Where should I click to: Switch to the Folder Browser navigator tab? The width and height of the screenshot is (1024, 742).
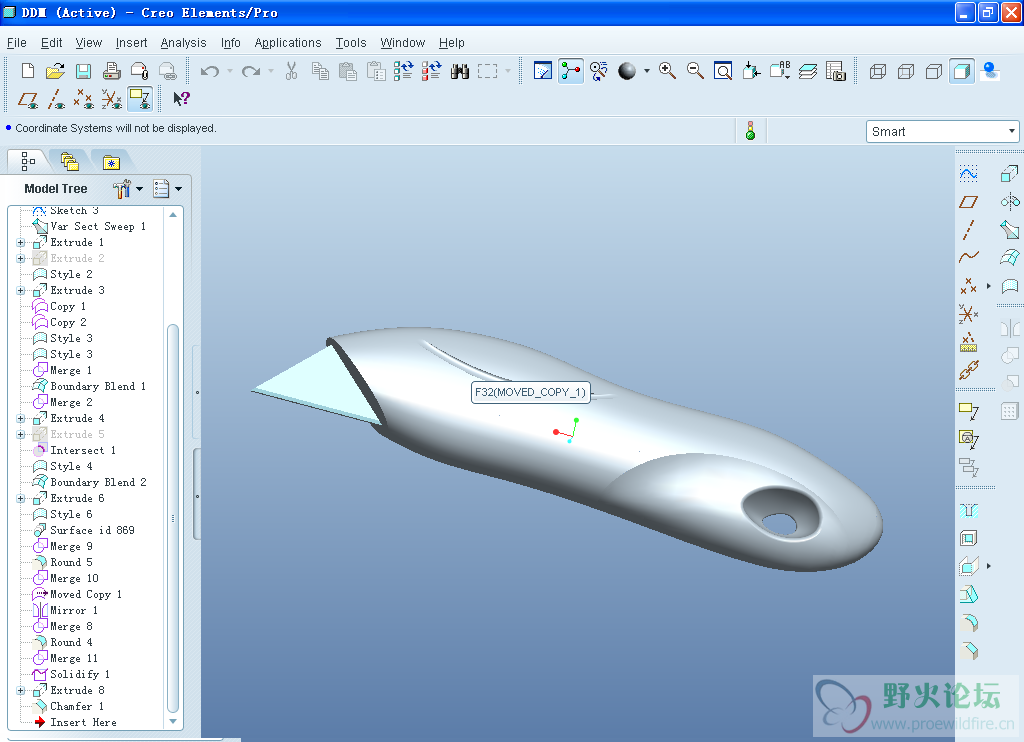tap(69, 161)
